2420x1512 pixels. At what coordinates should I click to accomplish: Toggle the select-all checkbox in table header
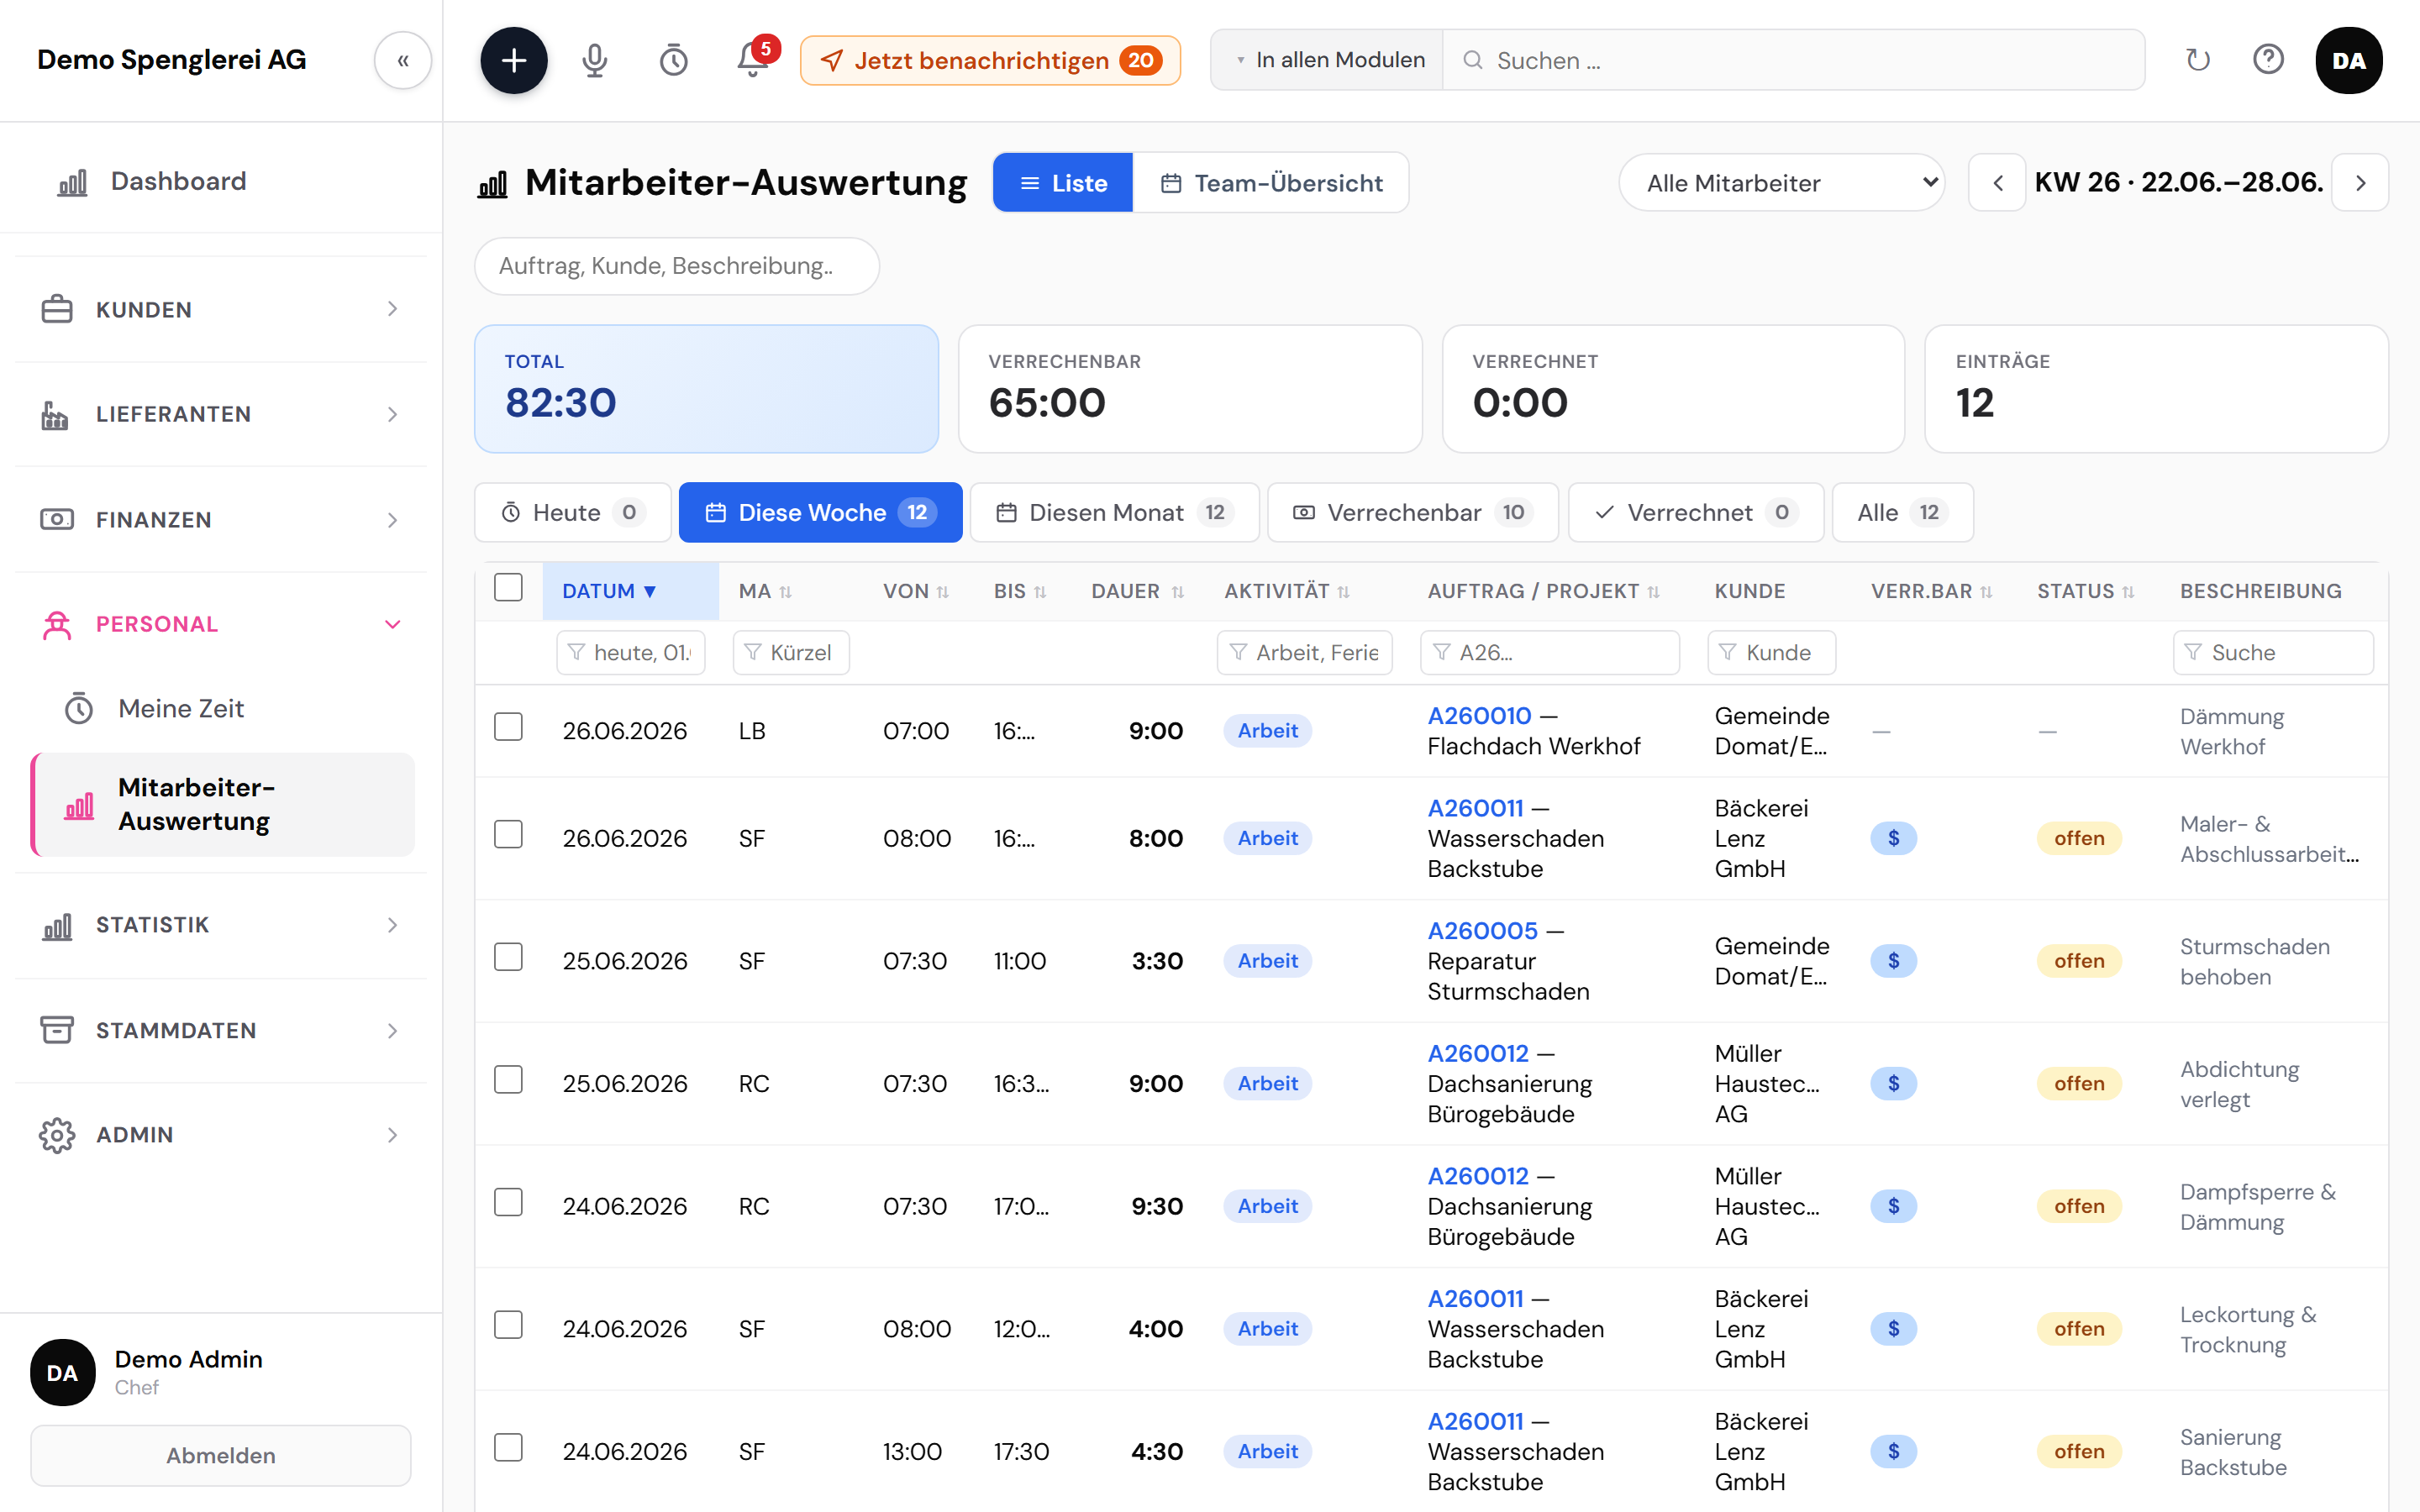click(x=508, y=587)
